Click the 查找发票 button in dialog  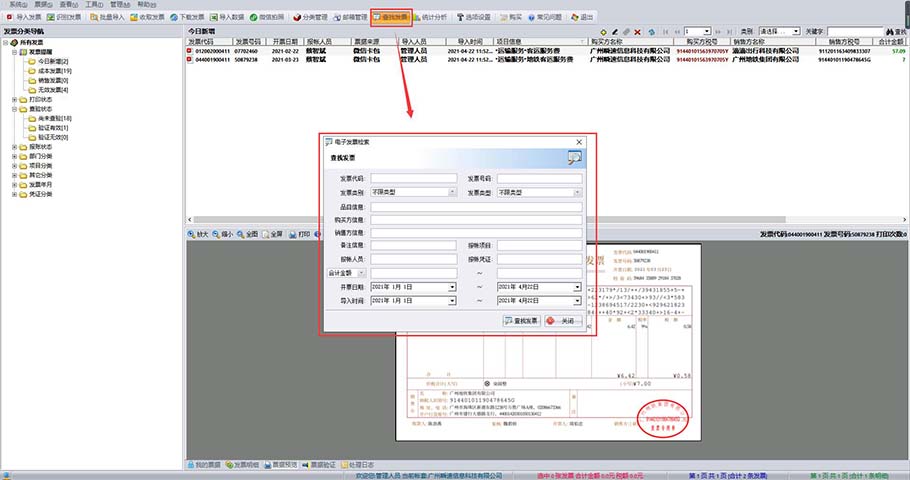tap(521, 321)
